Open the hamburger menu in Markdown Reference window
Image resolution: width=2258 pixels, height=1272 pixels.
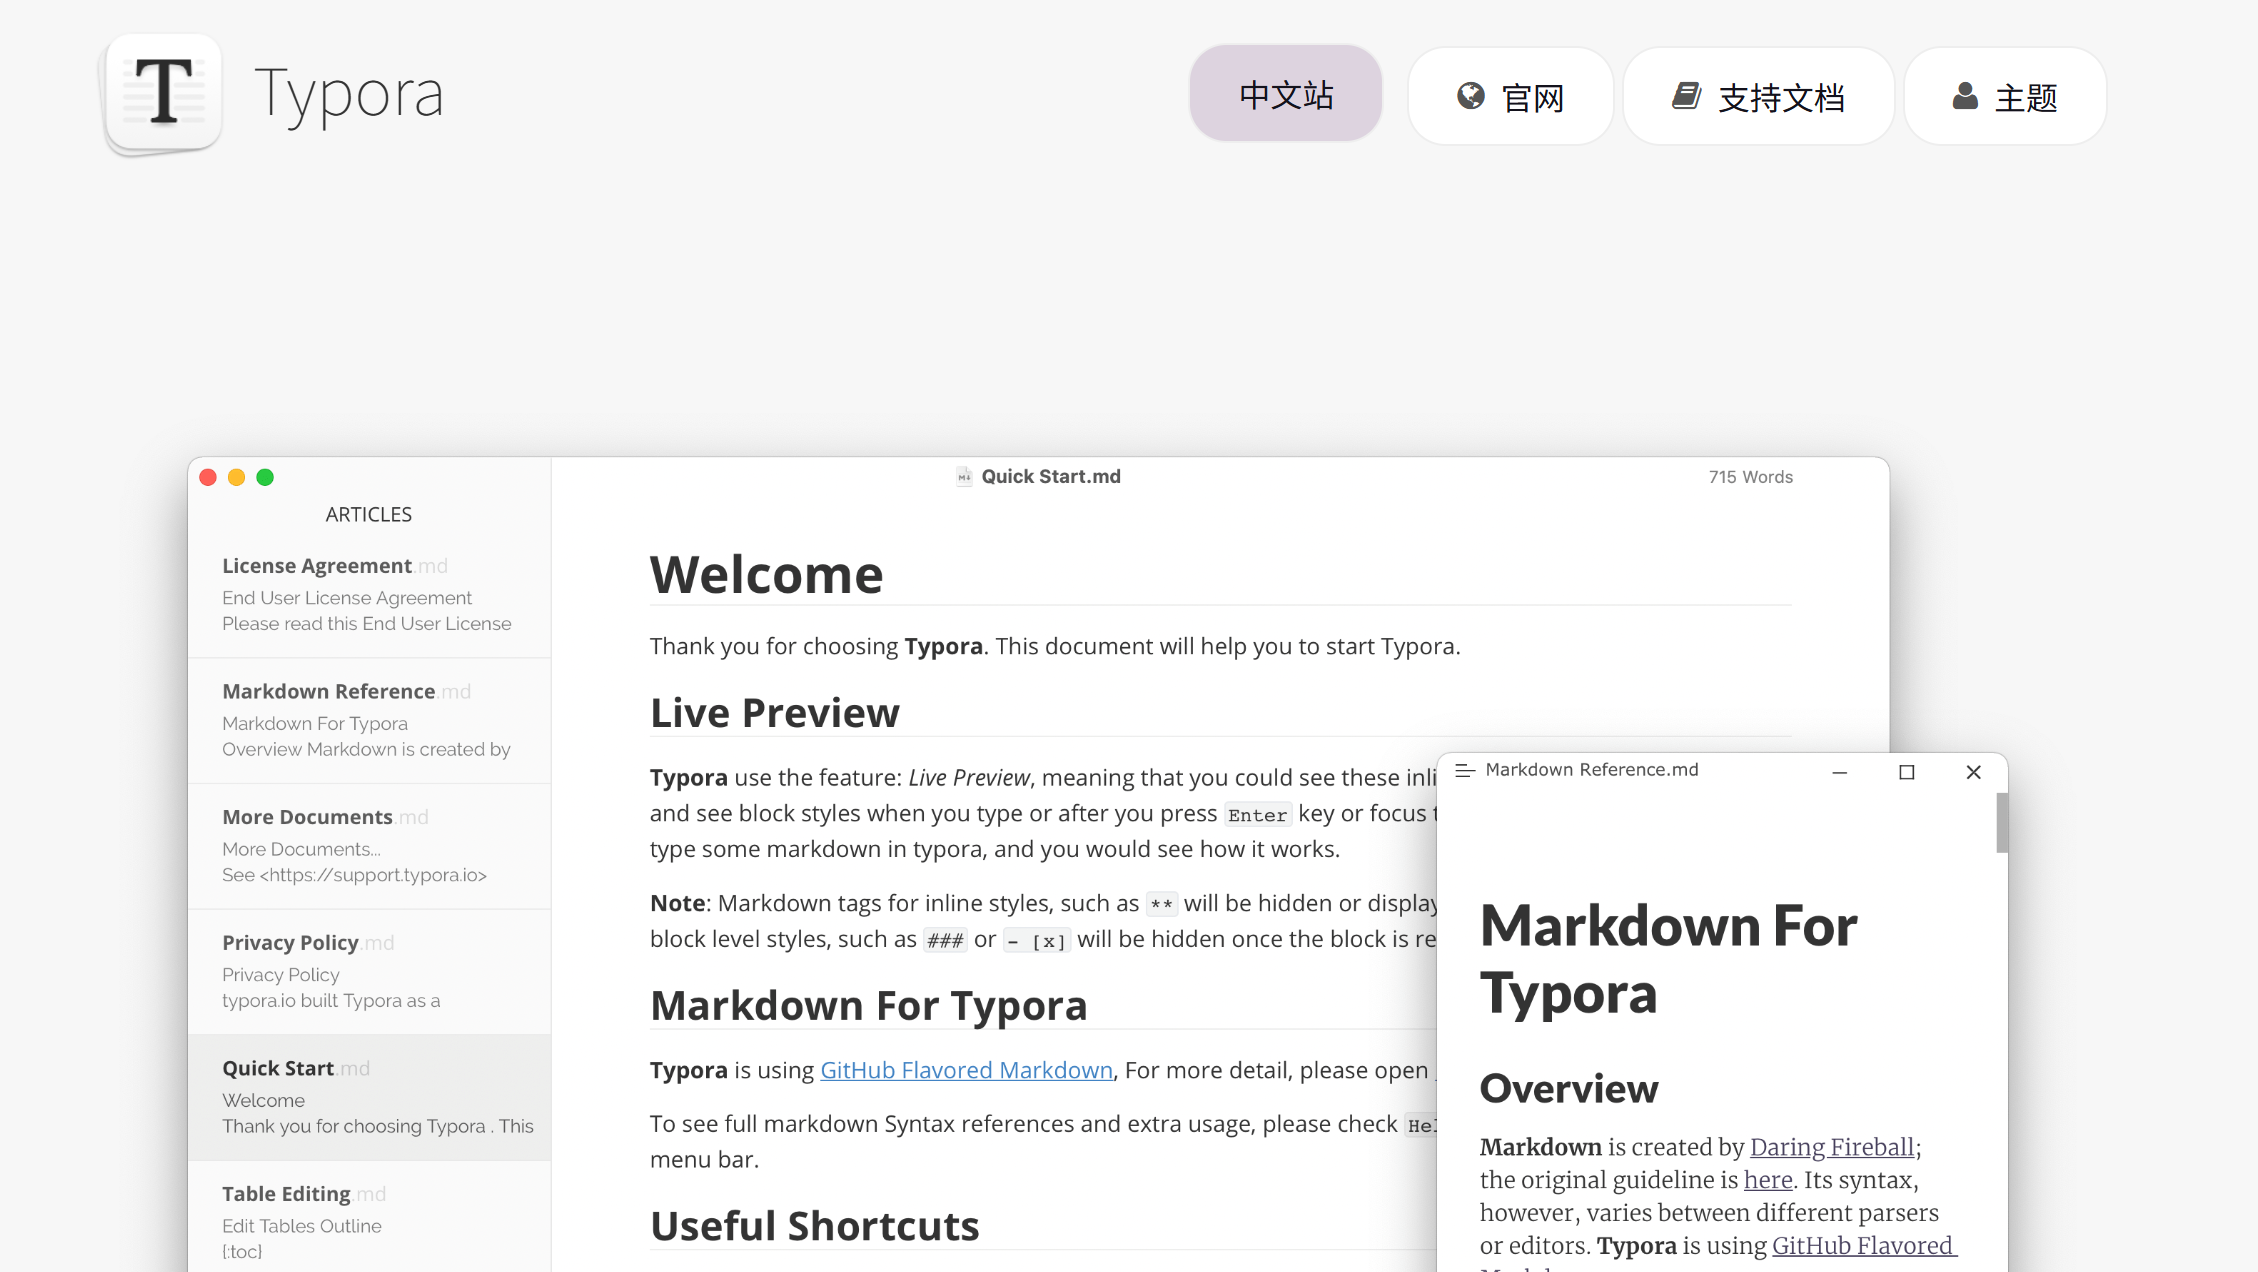click(1465, 770)
